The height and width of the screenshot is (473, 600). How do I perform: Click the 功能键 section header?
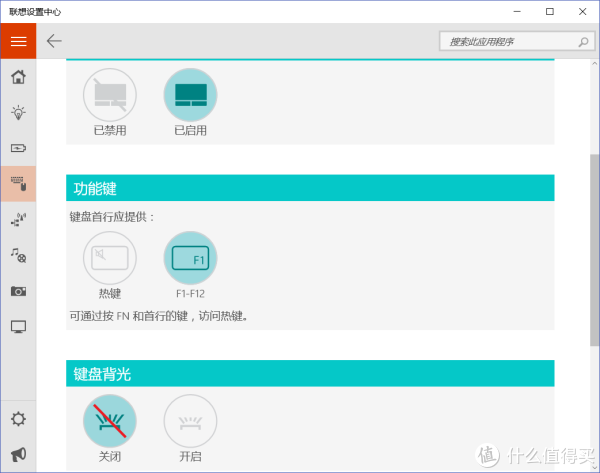point(310,188)
